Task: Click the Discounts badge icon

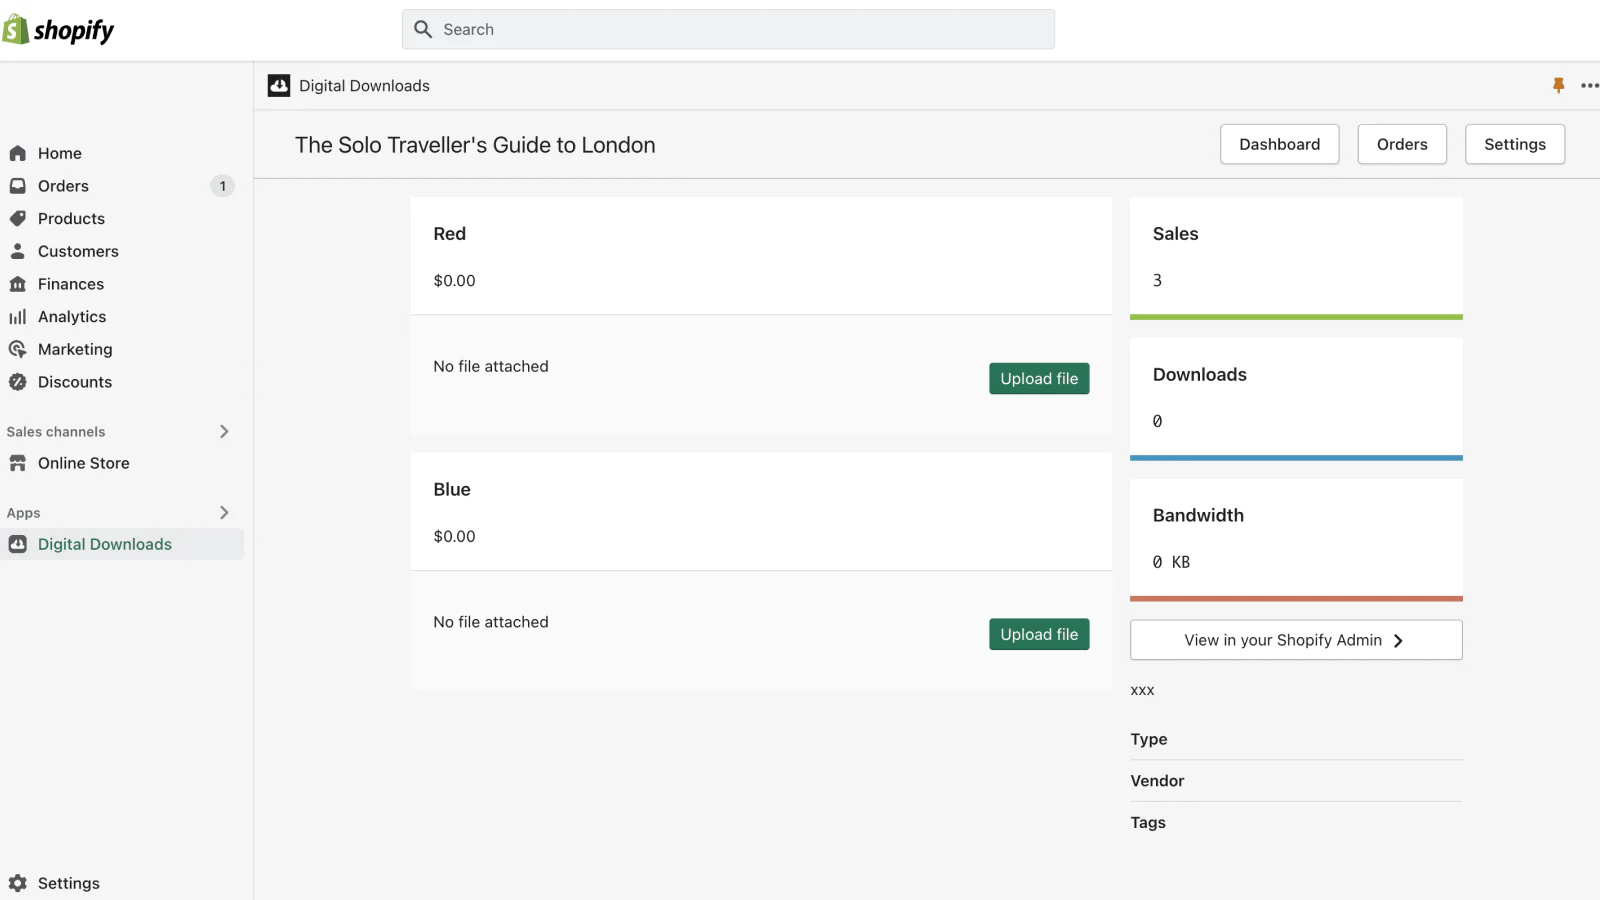Action: (18, 382)
